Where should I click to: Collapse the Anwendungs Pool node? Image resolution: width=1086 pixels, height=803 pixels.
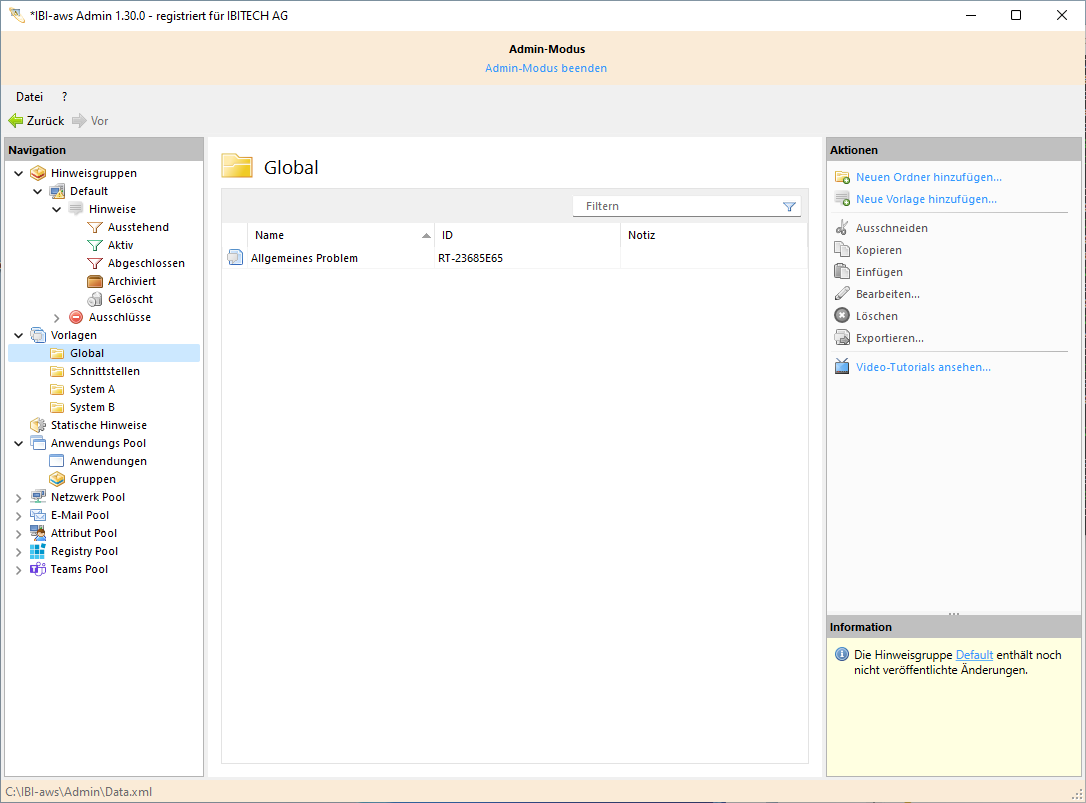(x=19, y=443)
